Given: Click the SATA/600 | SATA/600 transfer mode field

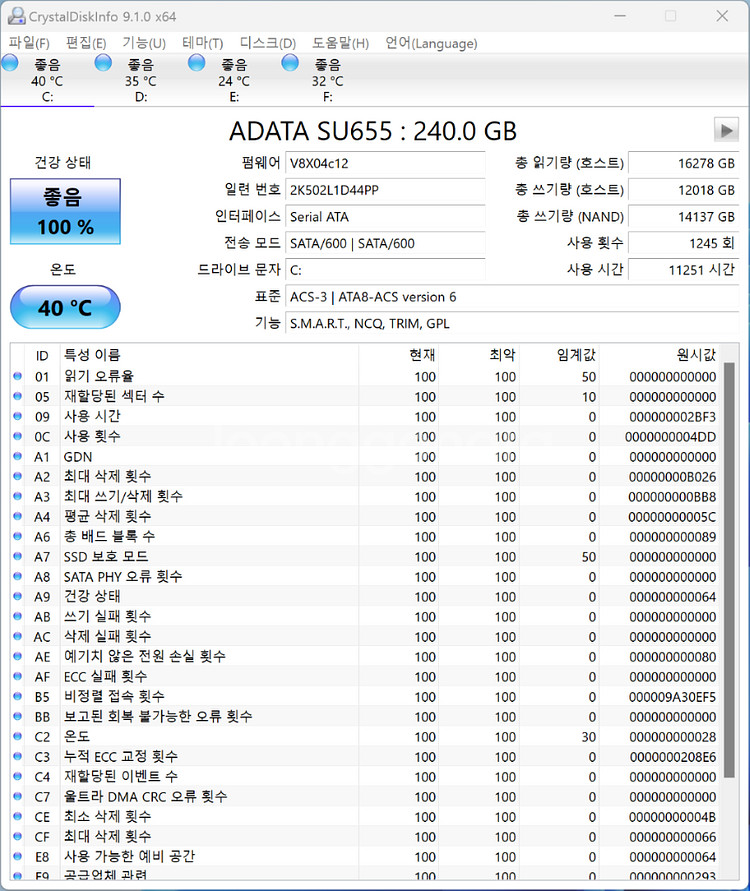Looking at the screenshot, I should (x=385, y=243).
